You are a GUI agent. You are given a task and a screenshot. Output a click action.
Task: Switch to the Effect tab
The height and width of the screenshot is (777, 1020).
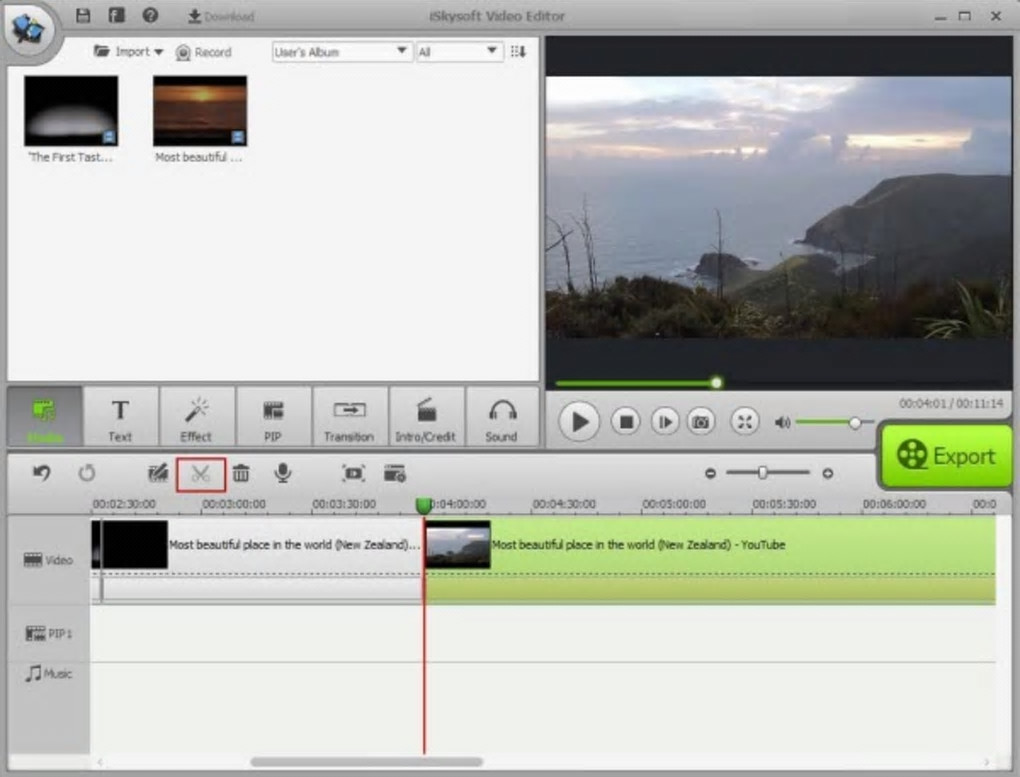tap(196, 416)
